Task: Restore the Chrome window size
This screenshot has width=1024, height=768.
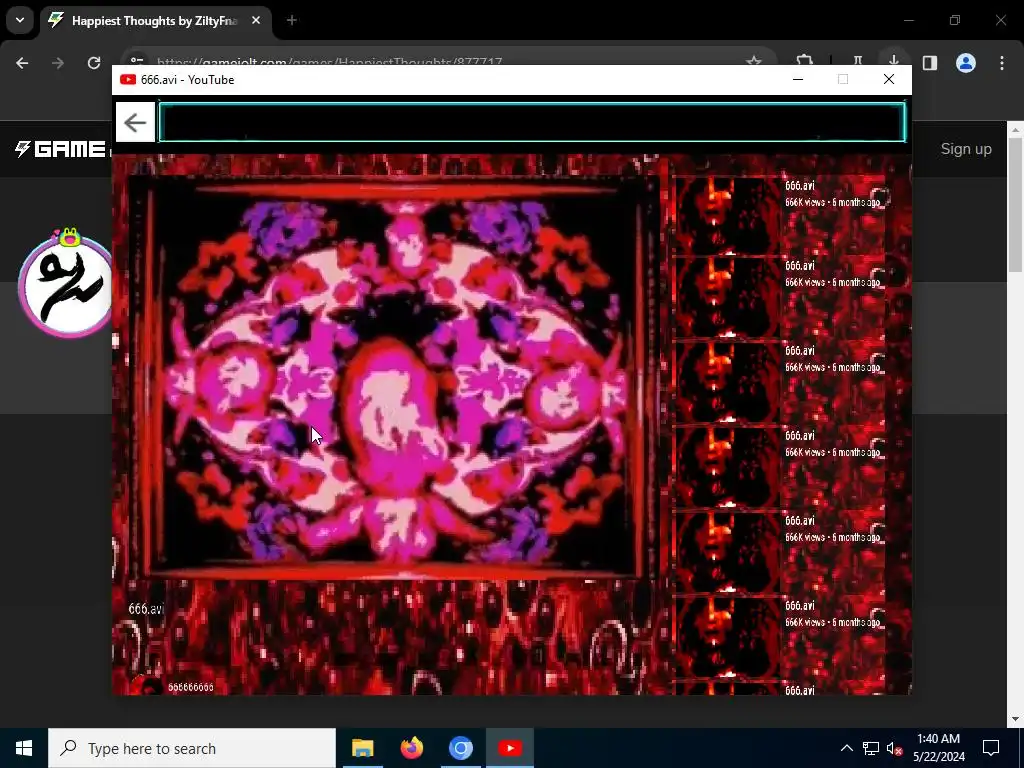Action: click(x=955, y=20)
